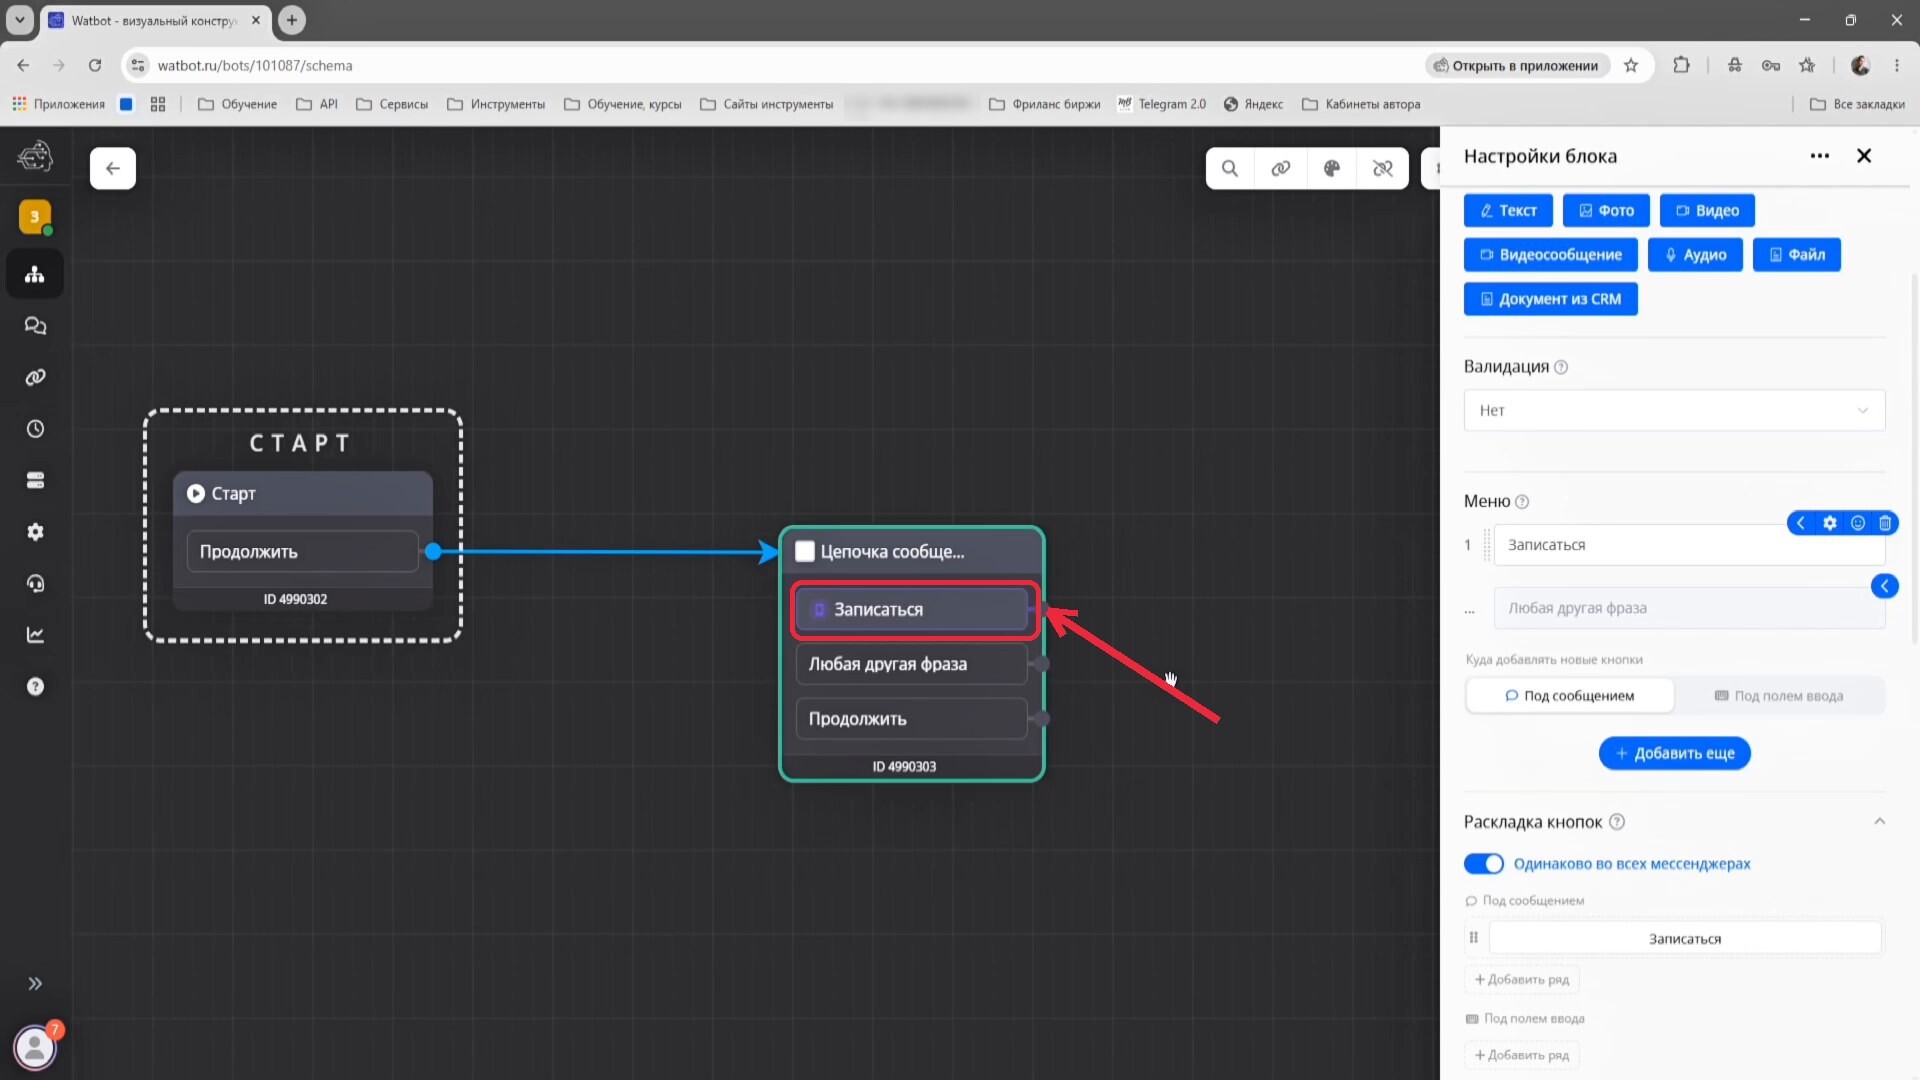The width and height of the screenshot is (1920, 1080).
Task: Open the help question mark sidebar icon
Action: 35,687
